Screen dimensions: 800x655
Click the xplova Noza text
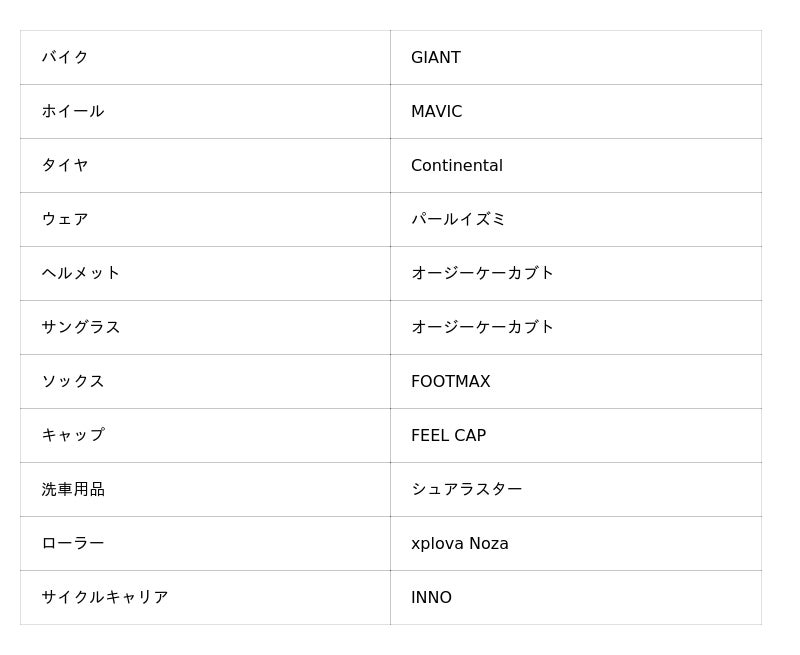coord(460,543)
